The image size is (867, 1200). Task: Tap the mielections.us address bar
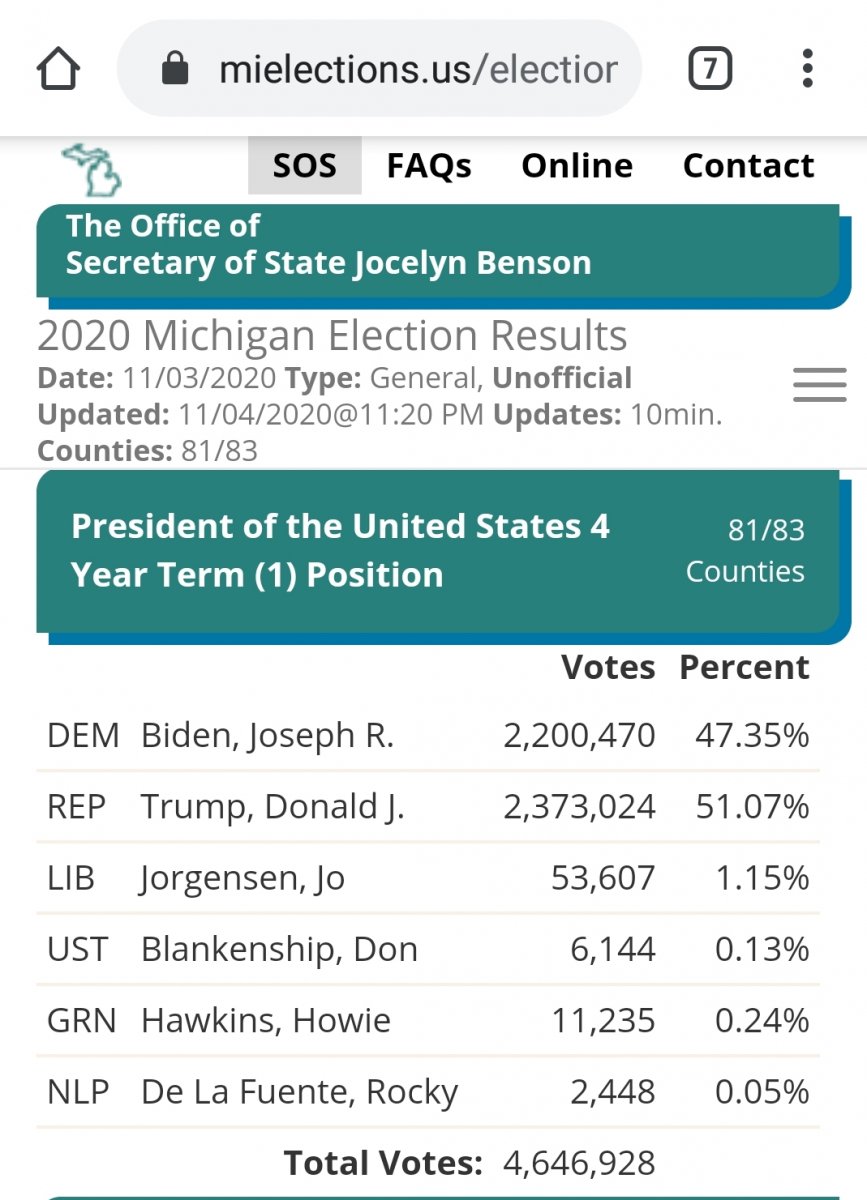(x=417, y=70)
